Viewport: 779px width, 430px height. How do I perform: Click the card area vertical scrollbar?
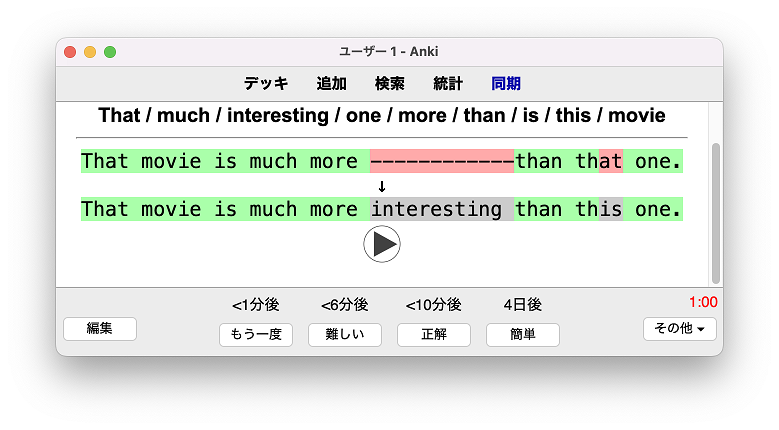(x=716, y=214)
